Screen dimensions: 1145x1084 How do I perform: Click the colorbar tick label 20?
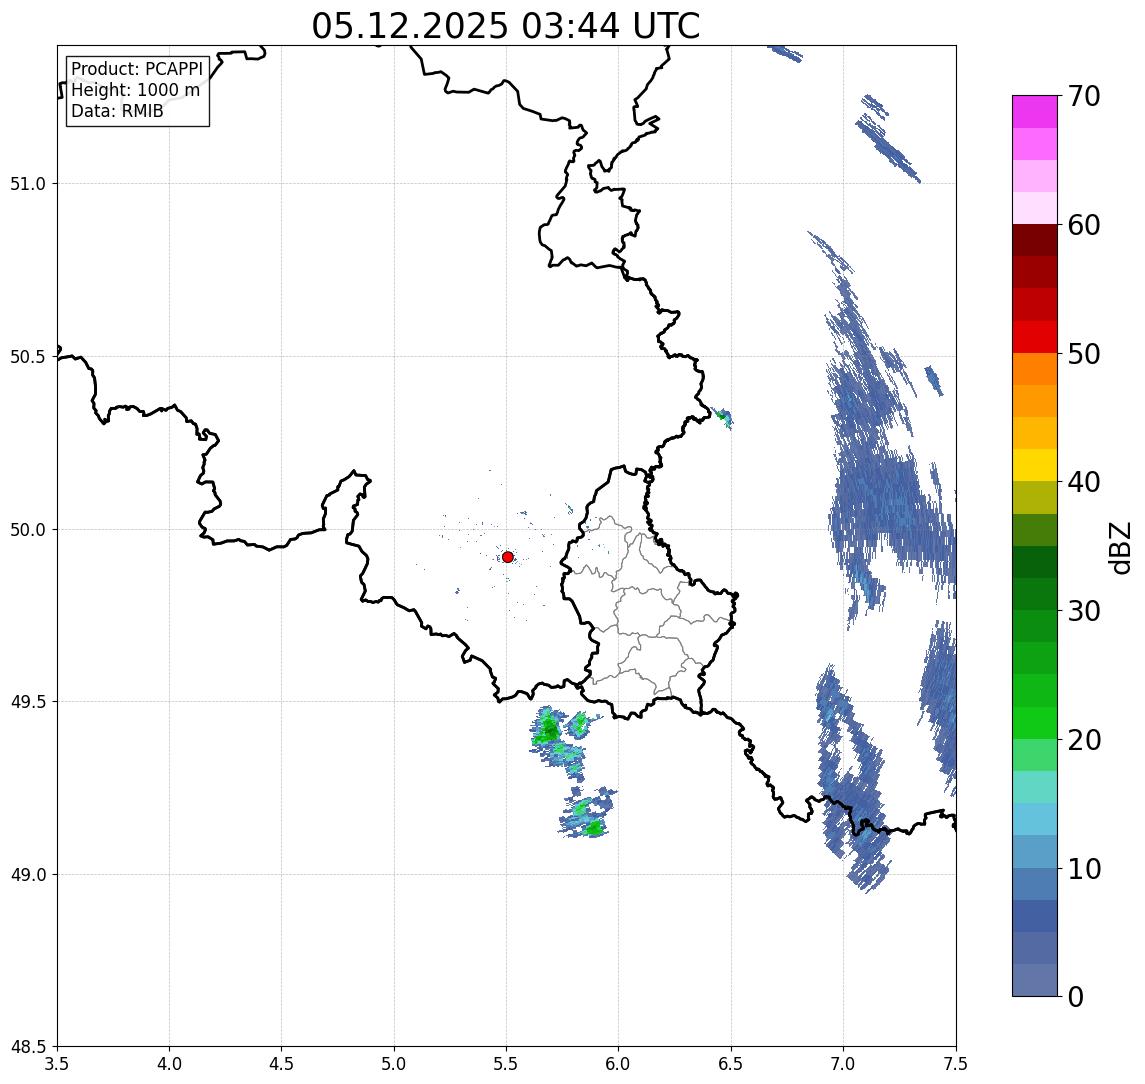(1084, 740)
